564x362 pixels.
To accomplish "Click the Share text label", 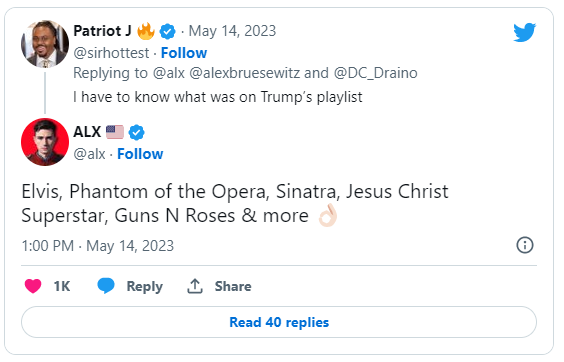I will 233,286.
